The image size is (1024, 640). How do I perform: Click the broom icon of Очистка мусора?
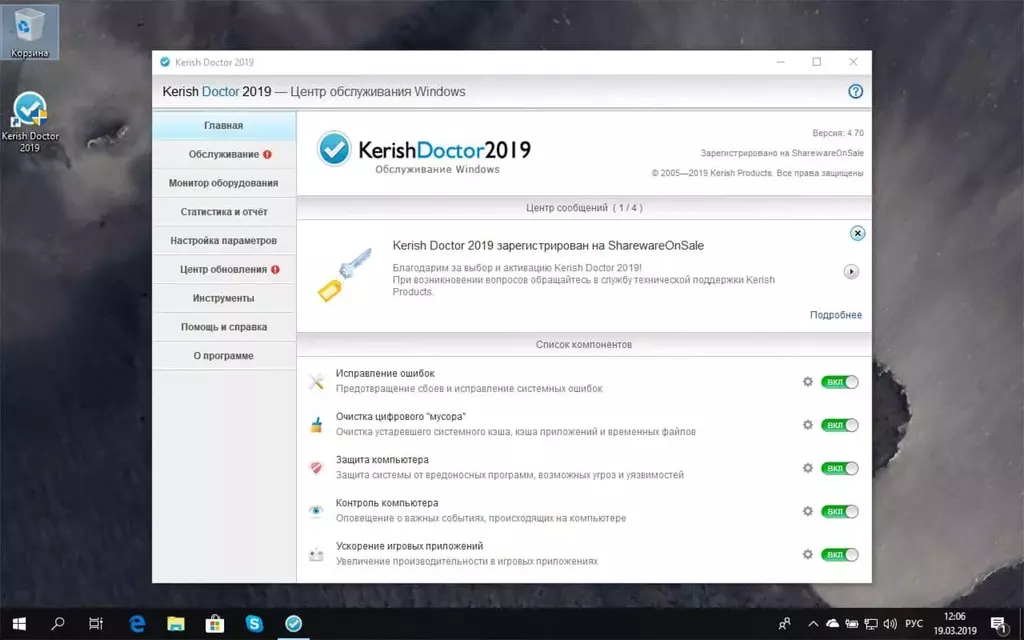[316, 425]
